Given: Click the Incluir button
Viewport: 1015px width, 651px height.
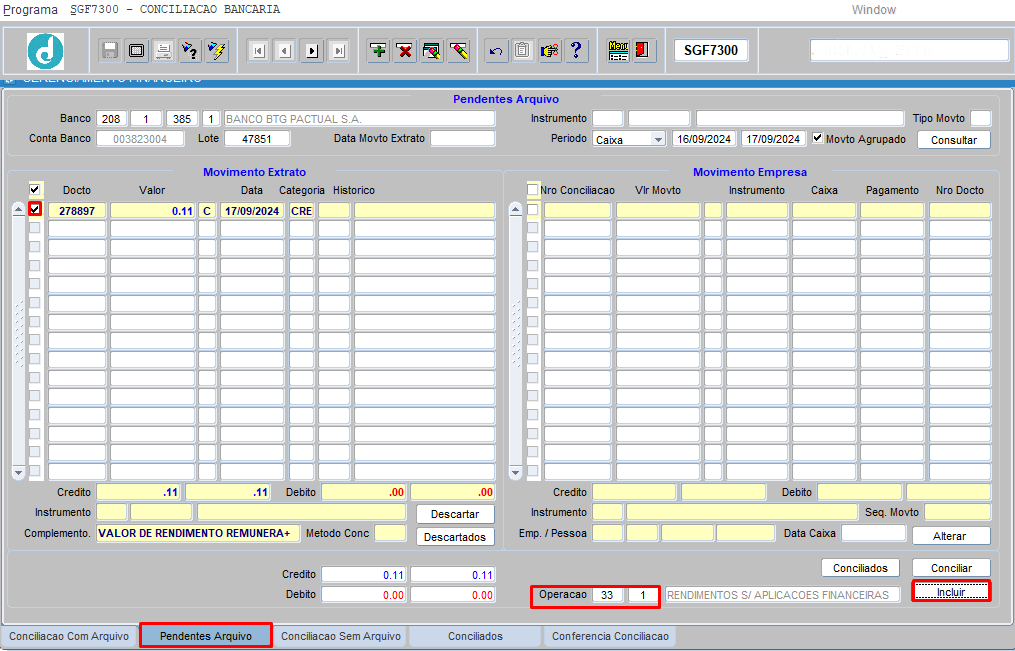Looking at the screenshot, I should [951, 591].
